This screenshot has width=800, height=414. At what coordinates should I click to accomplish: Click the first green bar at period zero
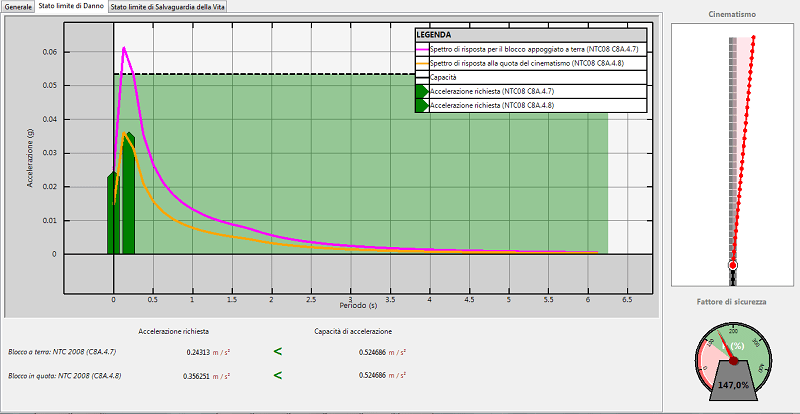coord(113,215)
